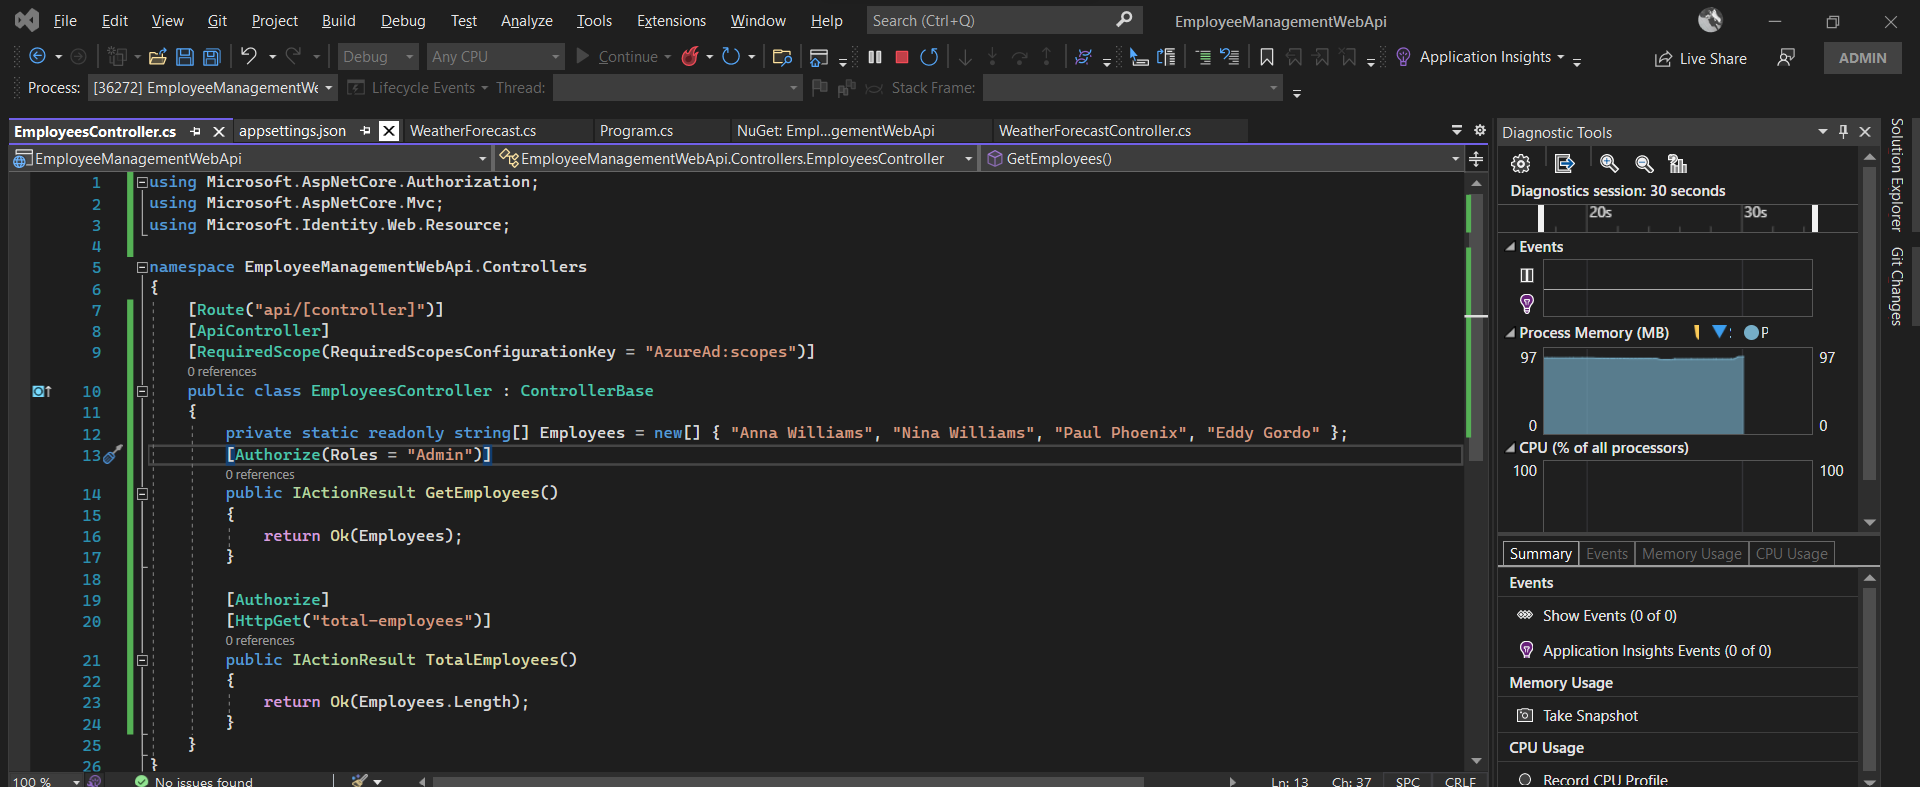This screenshot has width=1920, height=787.
Task: Open the Any CPU platform dropdown
Action: click(x=495, y=57)
